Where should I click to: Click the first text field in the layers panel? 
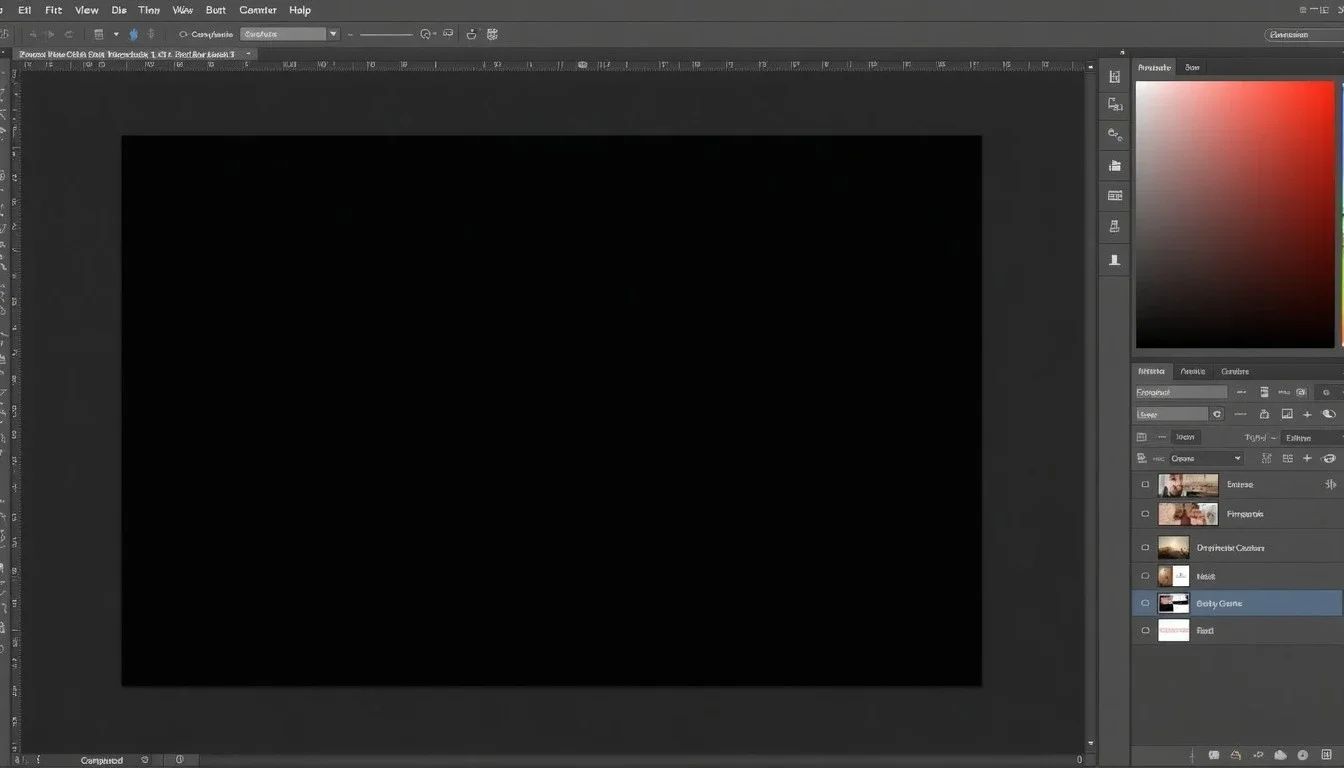1181,392
